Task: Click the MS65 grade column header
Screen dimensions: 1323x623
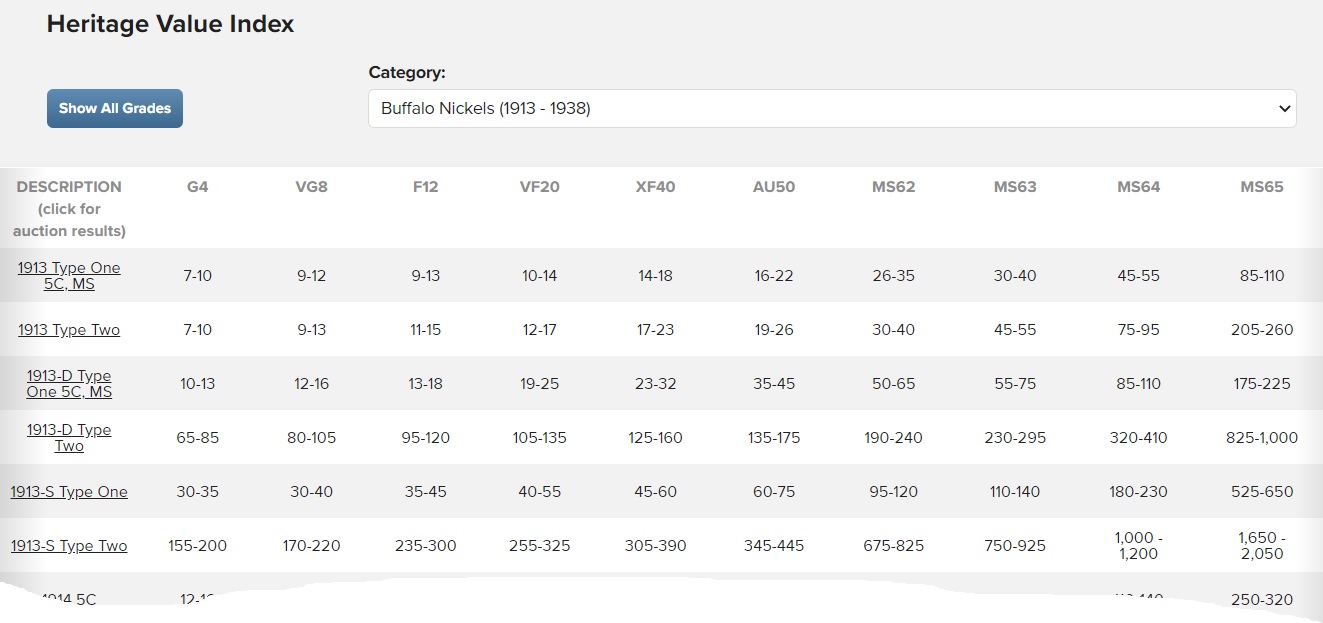Action: click(1261, 187)
